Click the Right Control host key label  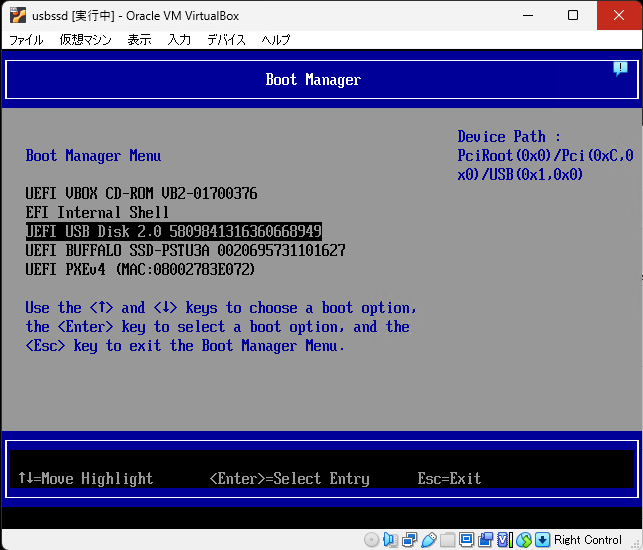pos(588,540)
